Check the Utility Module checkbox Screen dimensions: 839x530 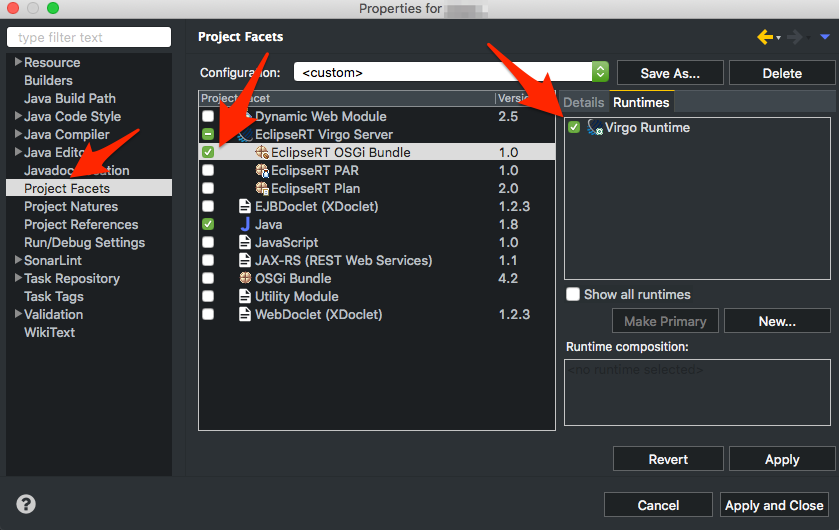208,296
